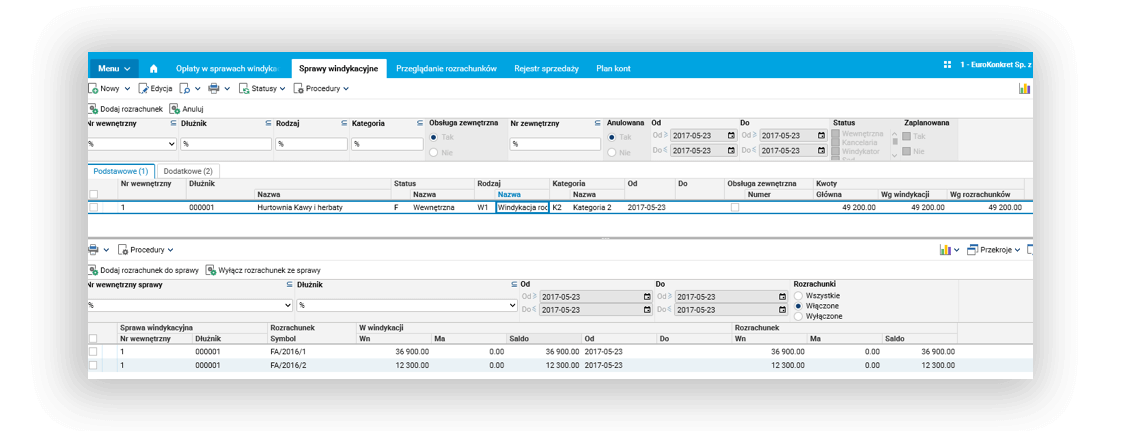Viewport: 1121px width, 431px height.
Task: Expand the Nowy dropdown arrow
Action: (x=127, y=89)
